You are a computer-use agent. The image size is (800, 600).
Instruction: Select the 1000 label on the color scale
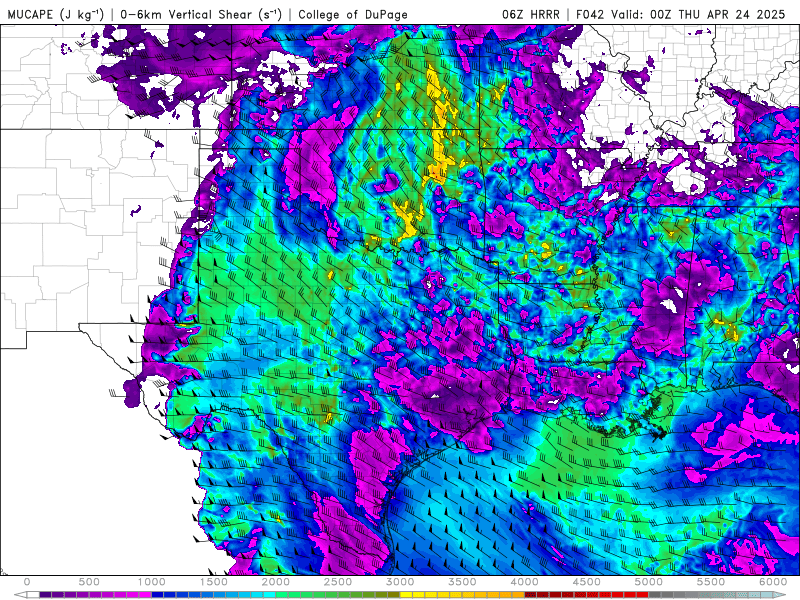point(152,582)
